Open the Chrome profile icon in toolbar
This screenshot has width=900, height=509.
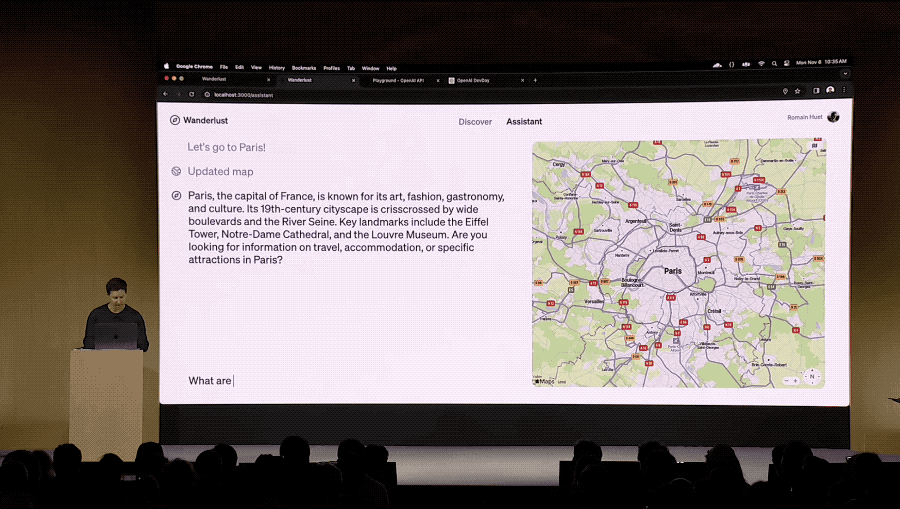click(x=830, y=91)
